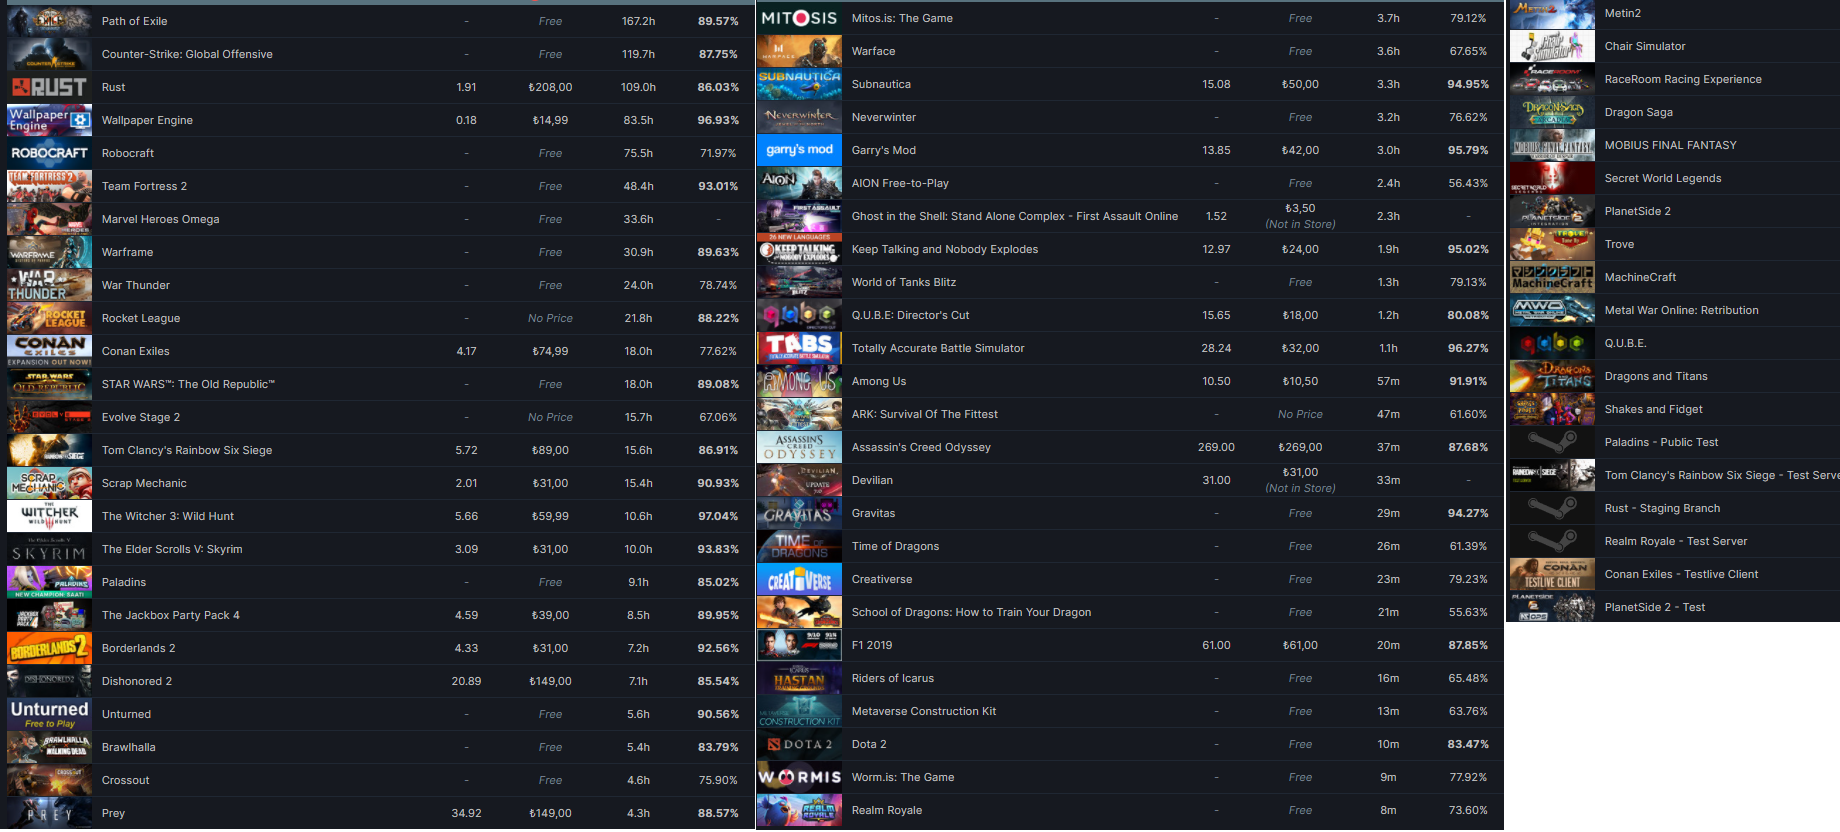Click the Assassin's Creed Odyssey thumbnail

pos(799,447)
